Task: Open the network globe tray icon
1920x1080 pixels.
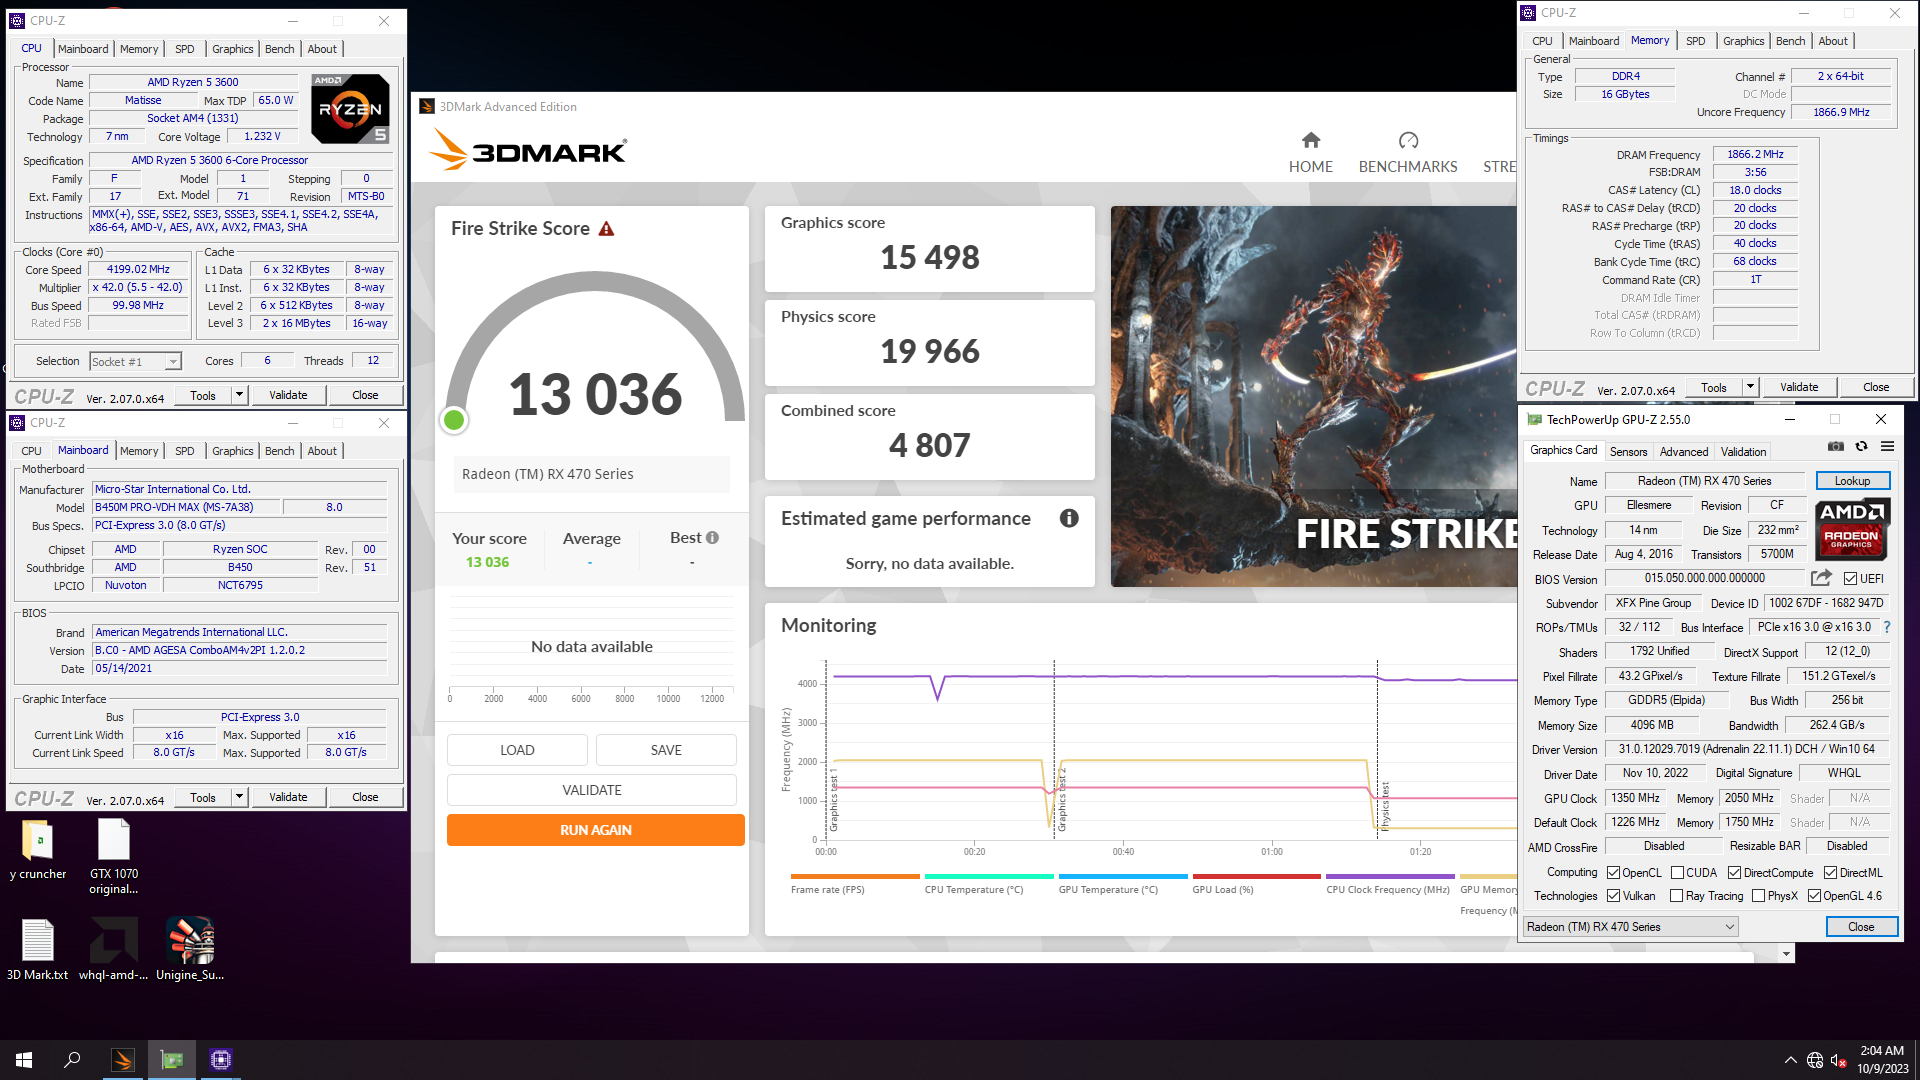Action: pos(1815,1060)
